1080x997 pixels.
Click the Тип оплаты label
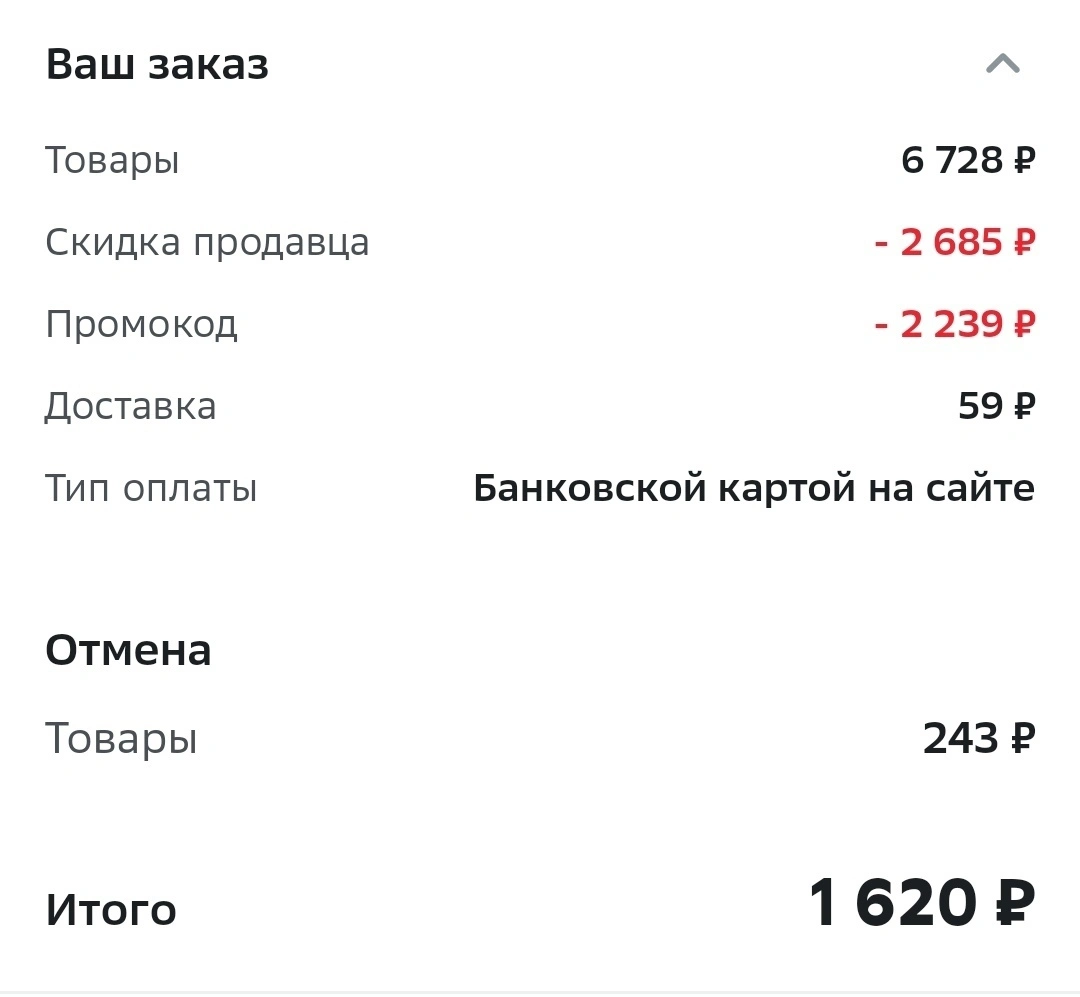tap(151, 489)
